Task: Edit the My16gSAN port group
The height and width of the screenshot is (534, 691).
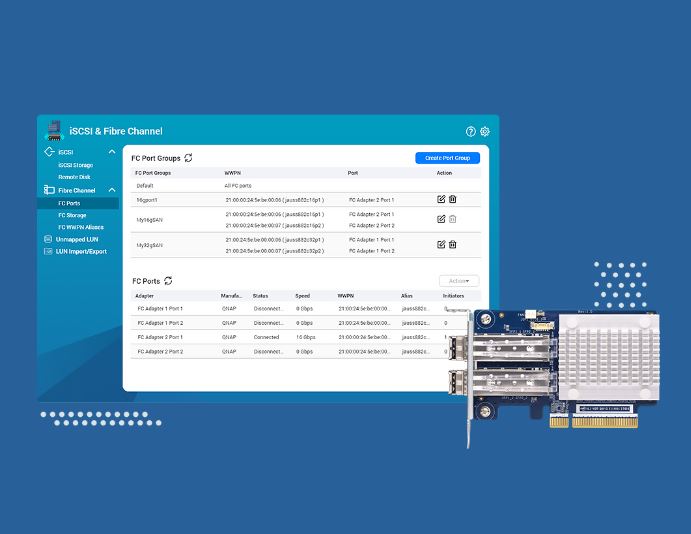Action: pos(441,219)
